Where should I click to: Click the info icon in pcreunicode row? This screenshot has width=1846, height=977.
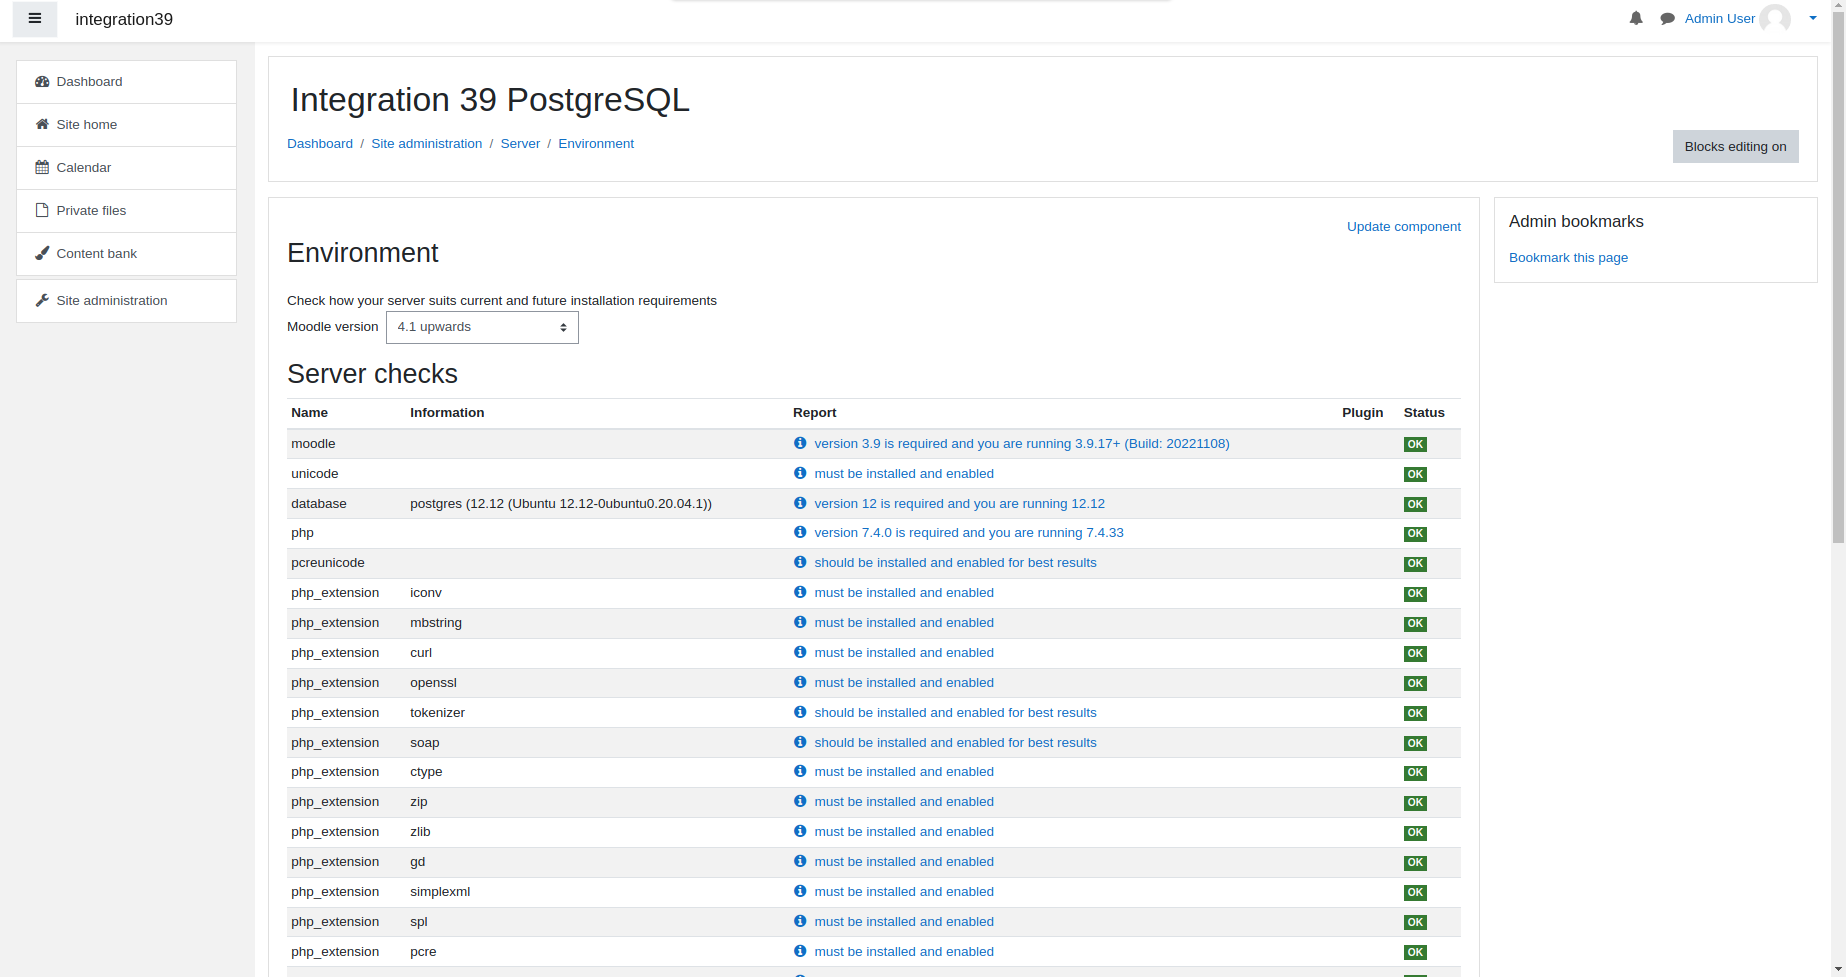pyautogui.click(x=800, y=562)
